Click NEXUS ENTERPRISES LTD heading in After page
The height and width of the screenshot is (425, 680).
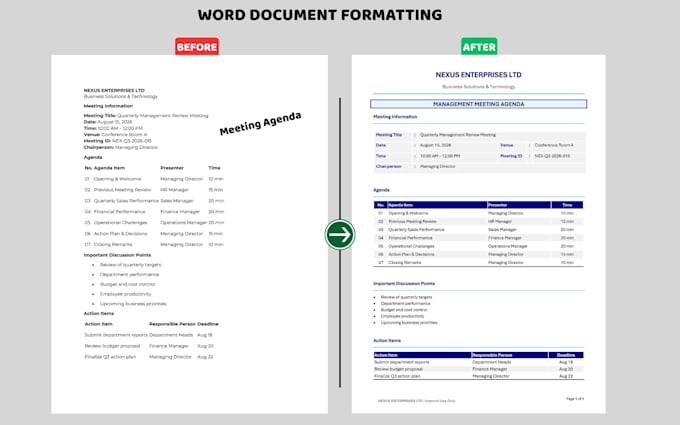(x=478, y=75)
